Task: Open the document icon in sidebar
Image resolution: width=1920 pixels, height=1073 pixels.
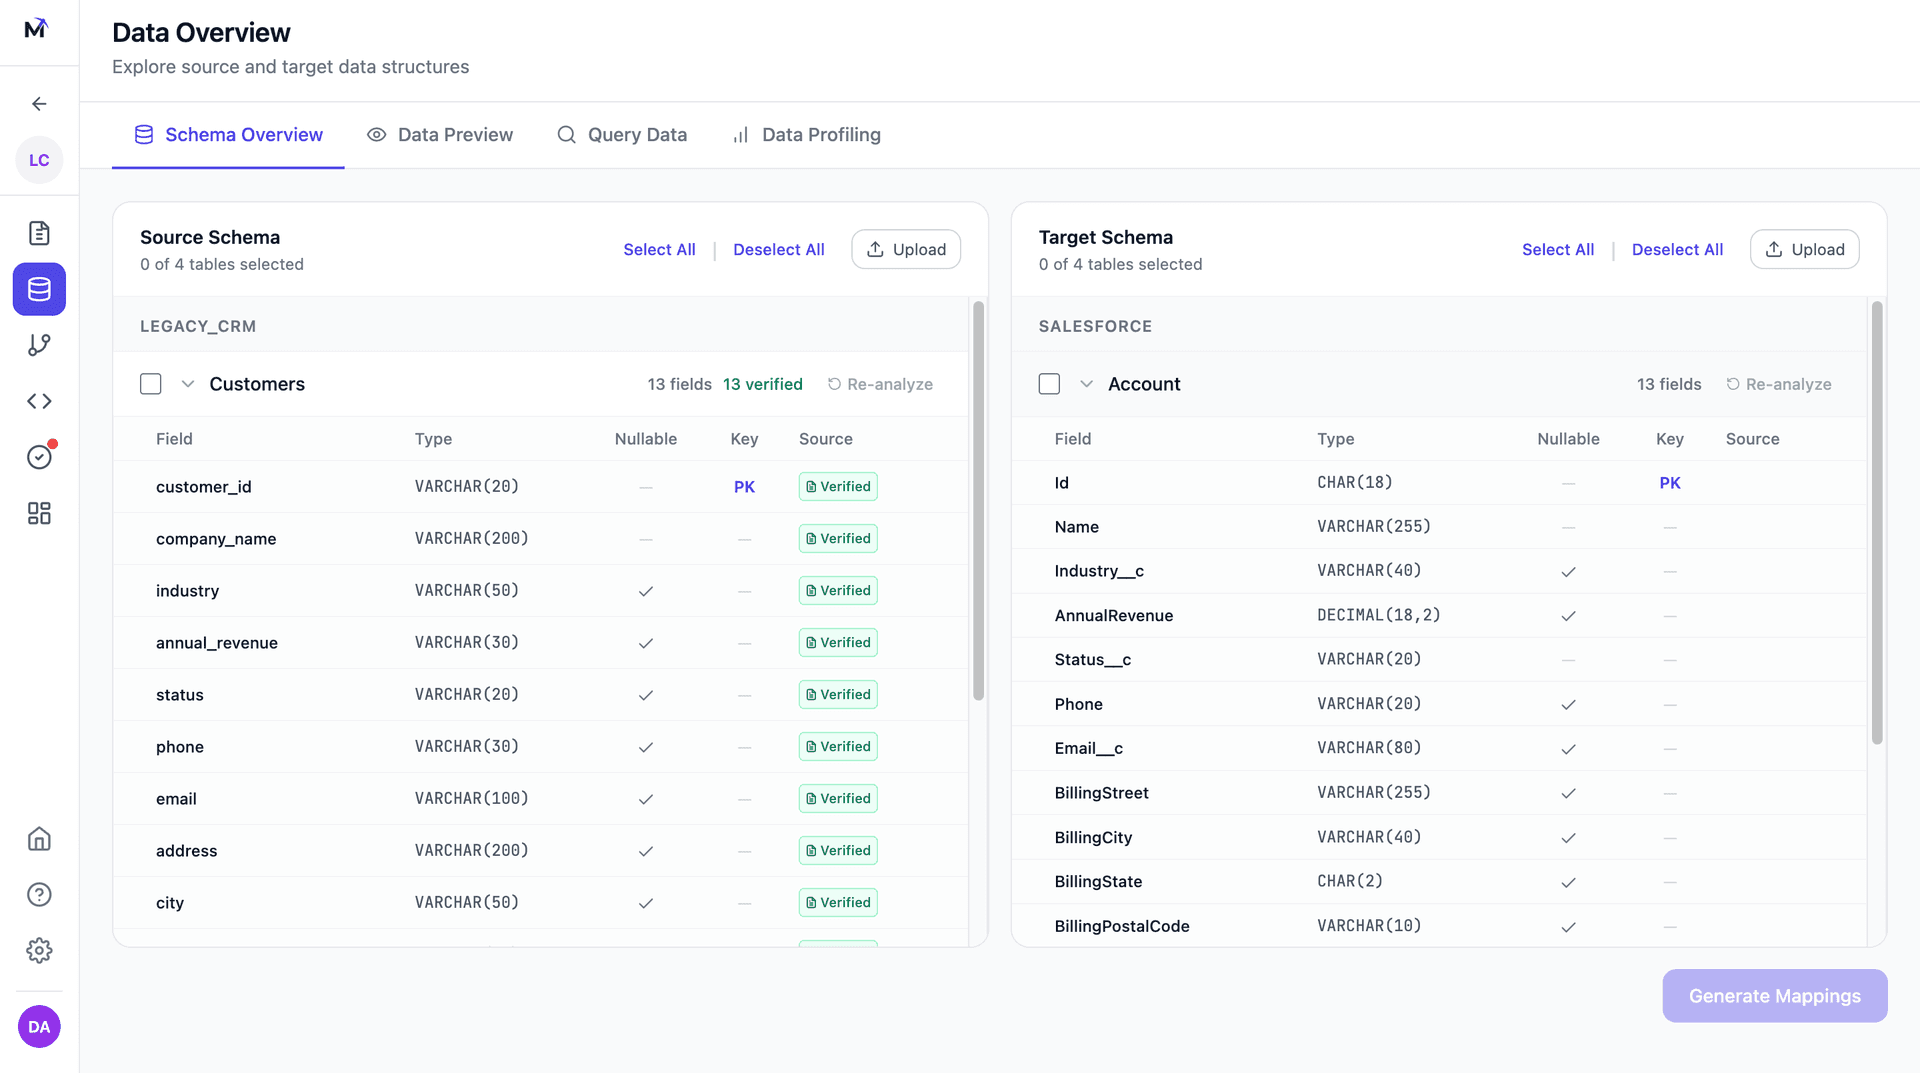Action: [x=39, y=233]
